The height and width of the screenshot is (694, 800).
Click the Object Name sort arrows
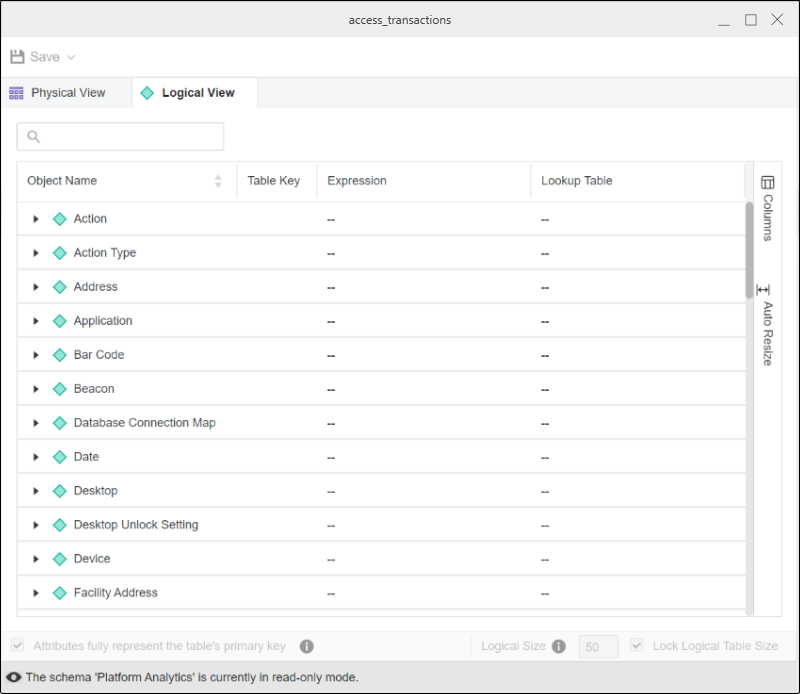[x=218, y=181]
